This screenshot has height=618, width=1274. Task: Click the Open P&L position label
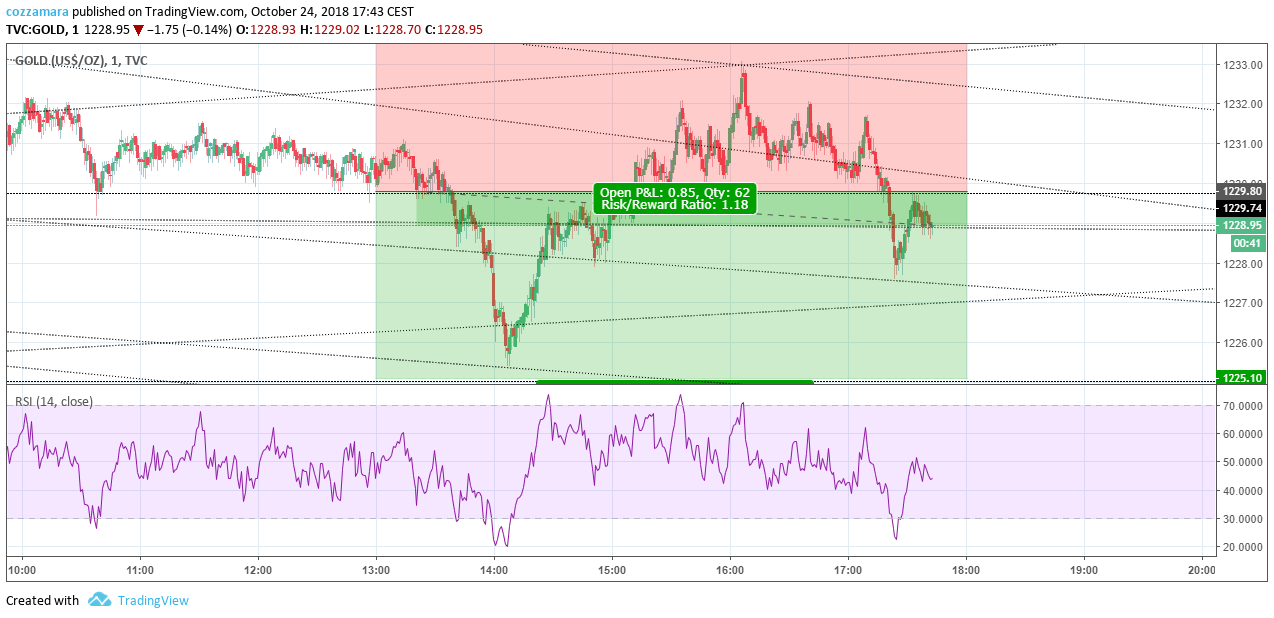coord(674,198)
